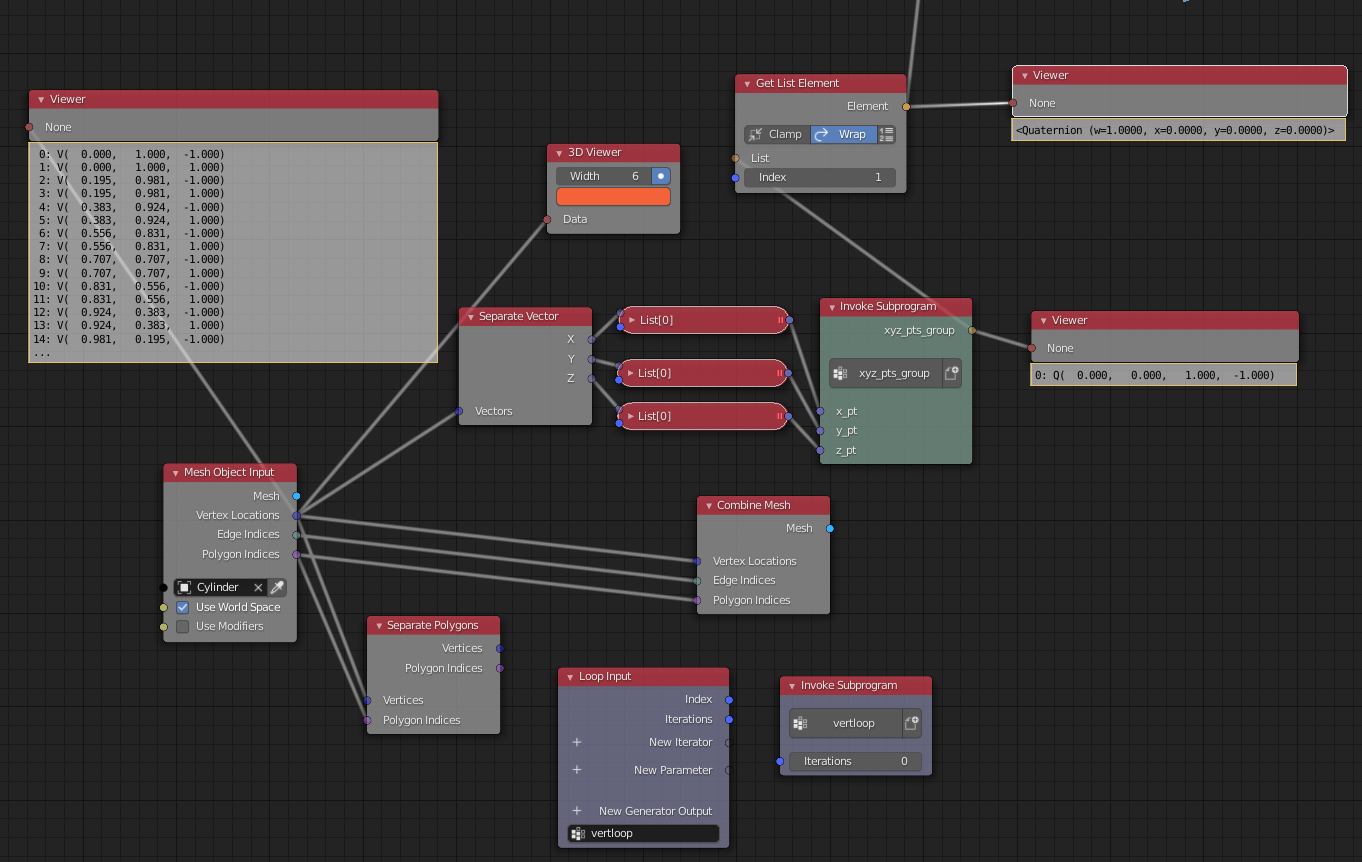Screen dimensions: 1362x862
Task: Create new subprogram next to vertloop selector
Action: click(x=911, y=723)
